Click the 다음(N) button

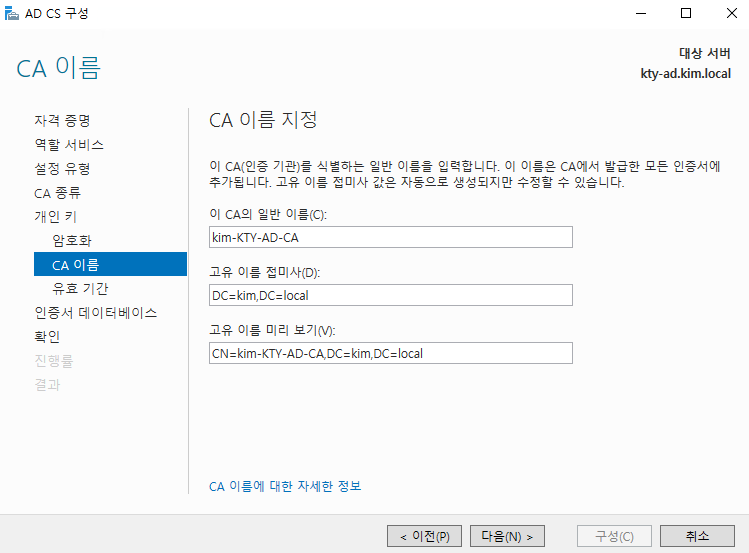click(507, 536)
